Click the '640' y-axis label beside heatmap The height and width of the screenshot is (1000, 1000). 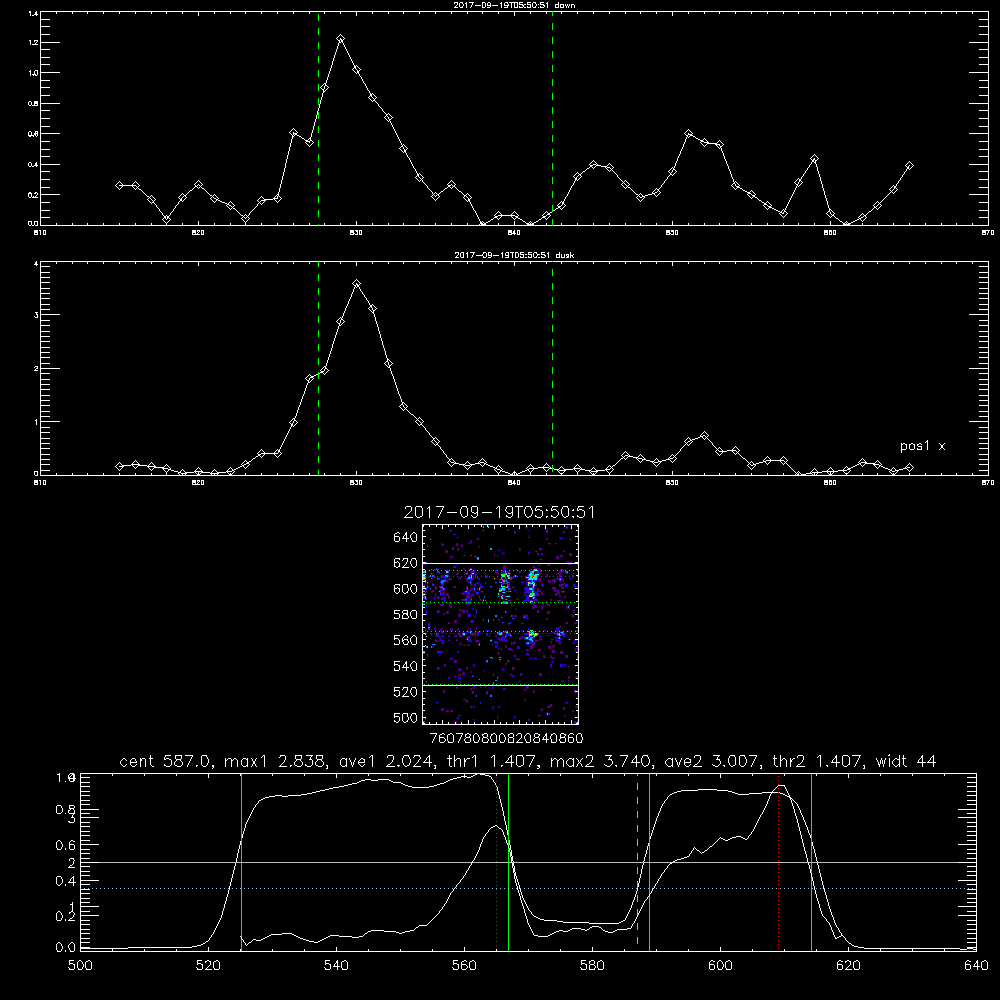pos(406,538)
